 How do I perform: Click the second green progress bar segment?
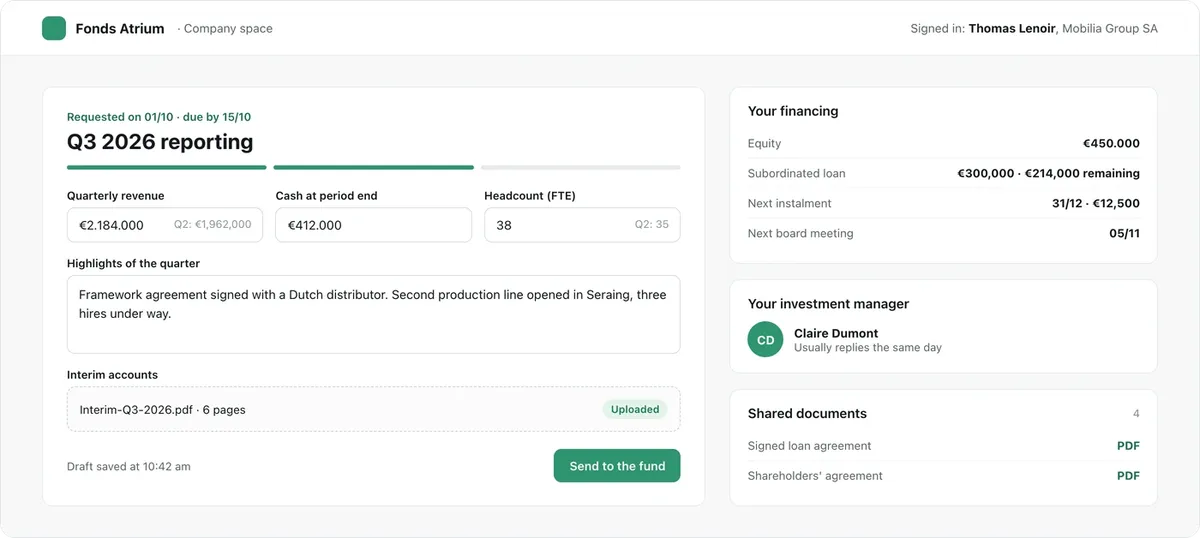[374, 167]
